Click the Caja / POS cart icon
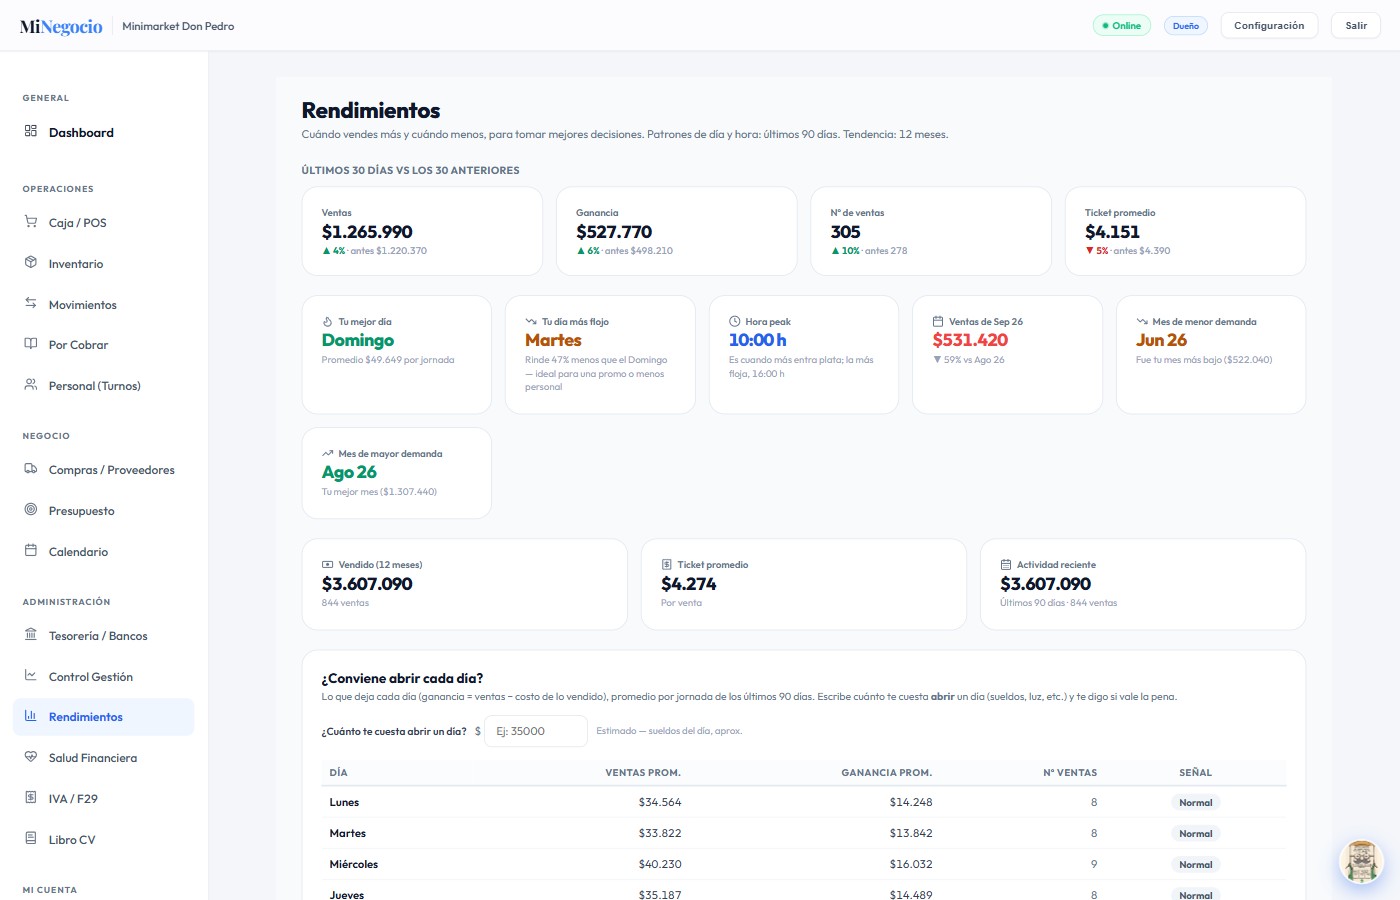Viewport: 1400px width, 900px height. point(31,221)
